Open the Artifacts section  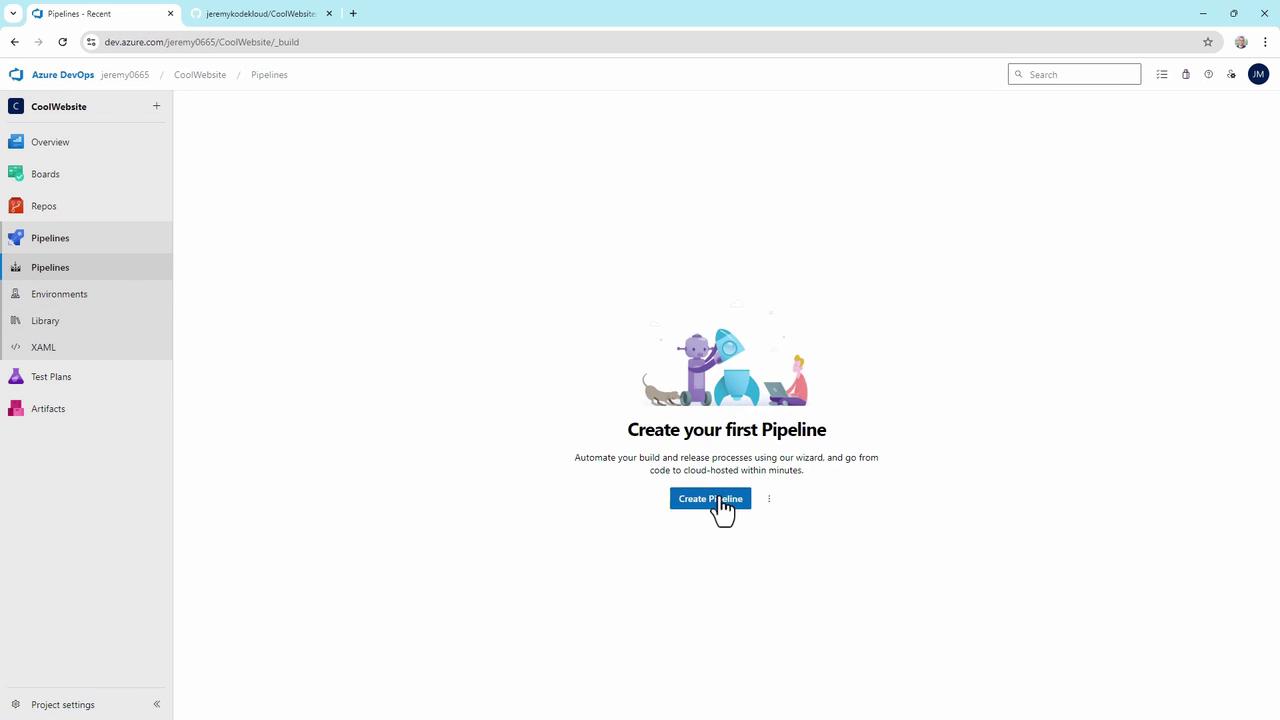pos(47,409)
